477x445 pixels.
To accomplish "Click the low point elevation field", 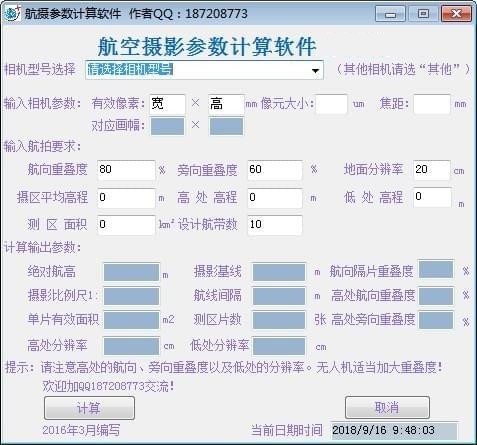I will point(432,197).
